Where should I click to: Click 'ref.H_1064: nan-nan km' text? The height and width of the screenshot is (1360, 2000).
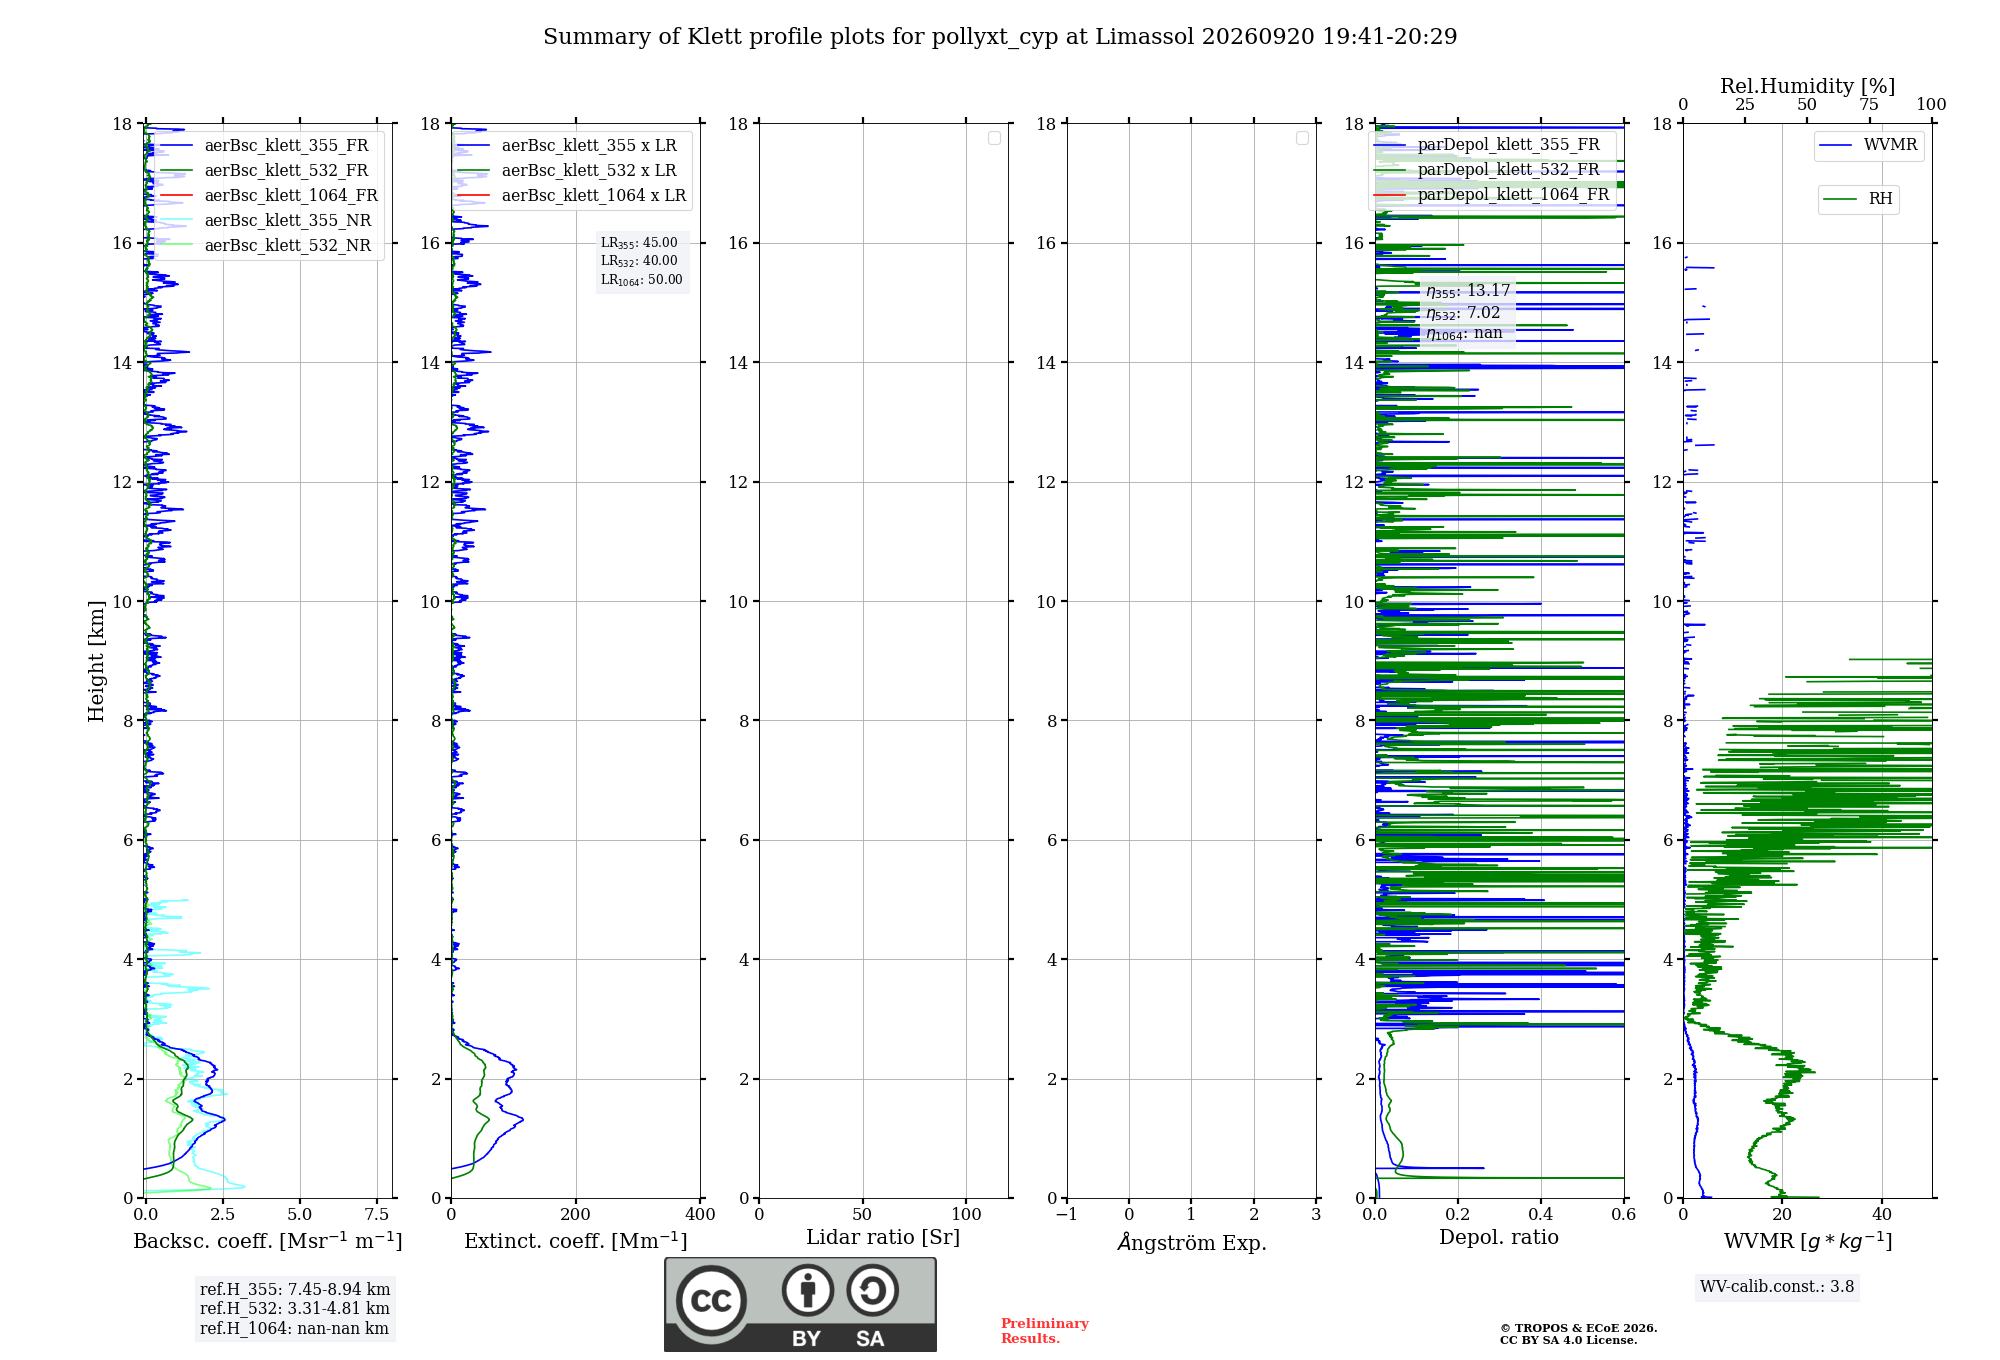tap(294, 1329)
